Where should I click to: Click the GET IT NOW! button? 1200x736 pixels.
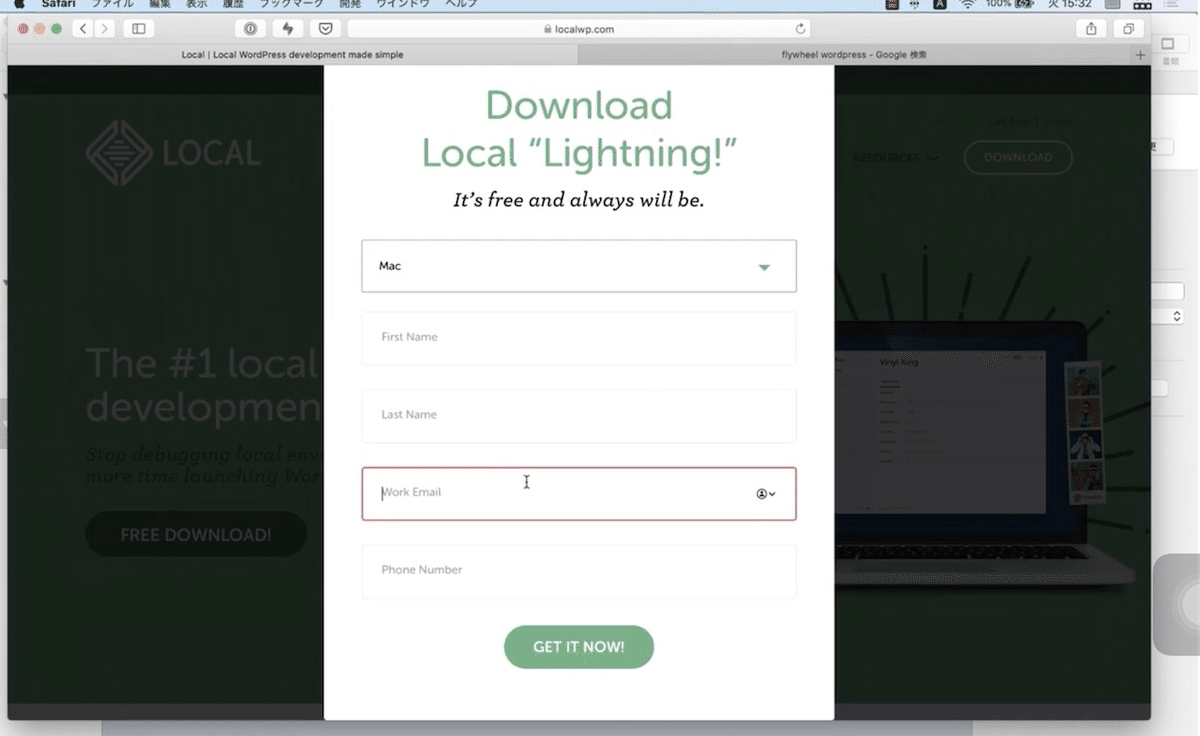click(579, 647)
